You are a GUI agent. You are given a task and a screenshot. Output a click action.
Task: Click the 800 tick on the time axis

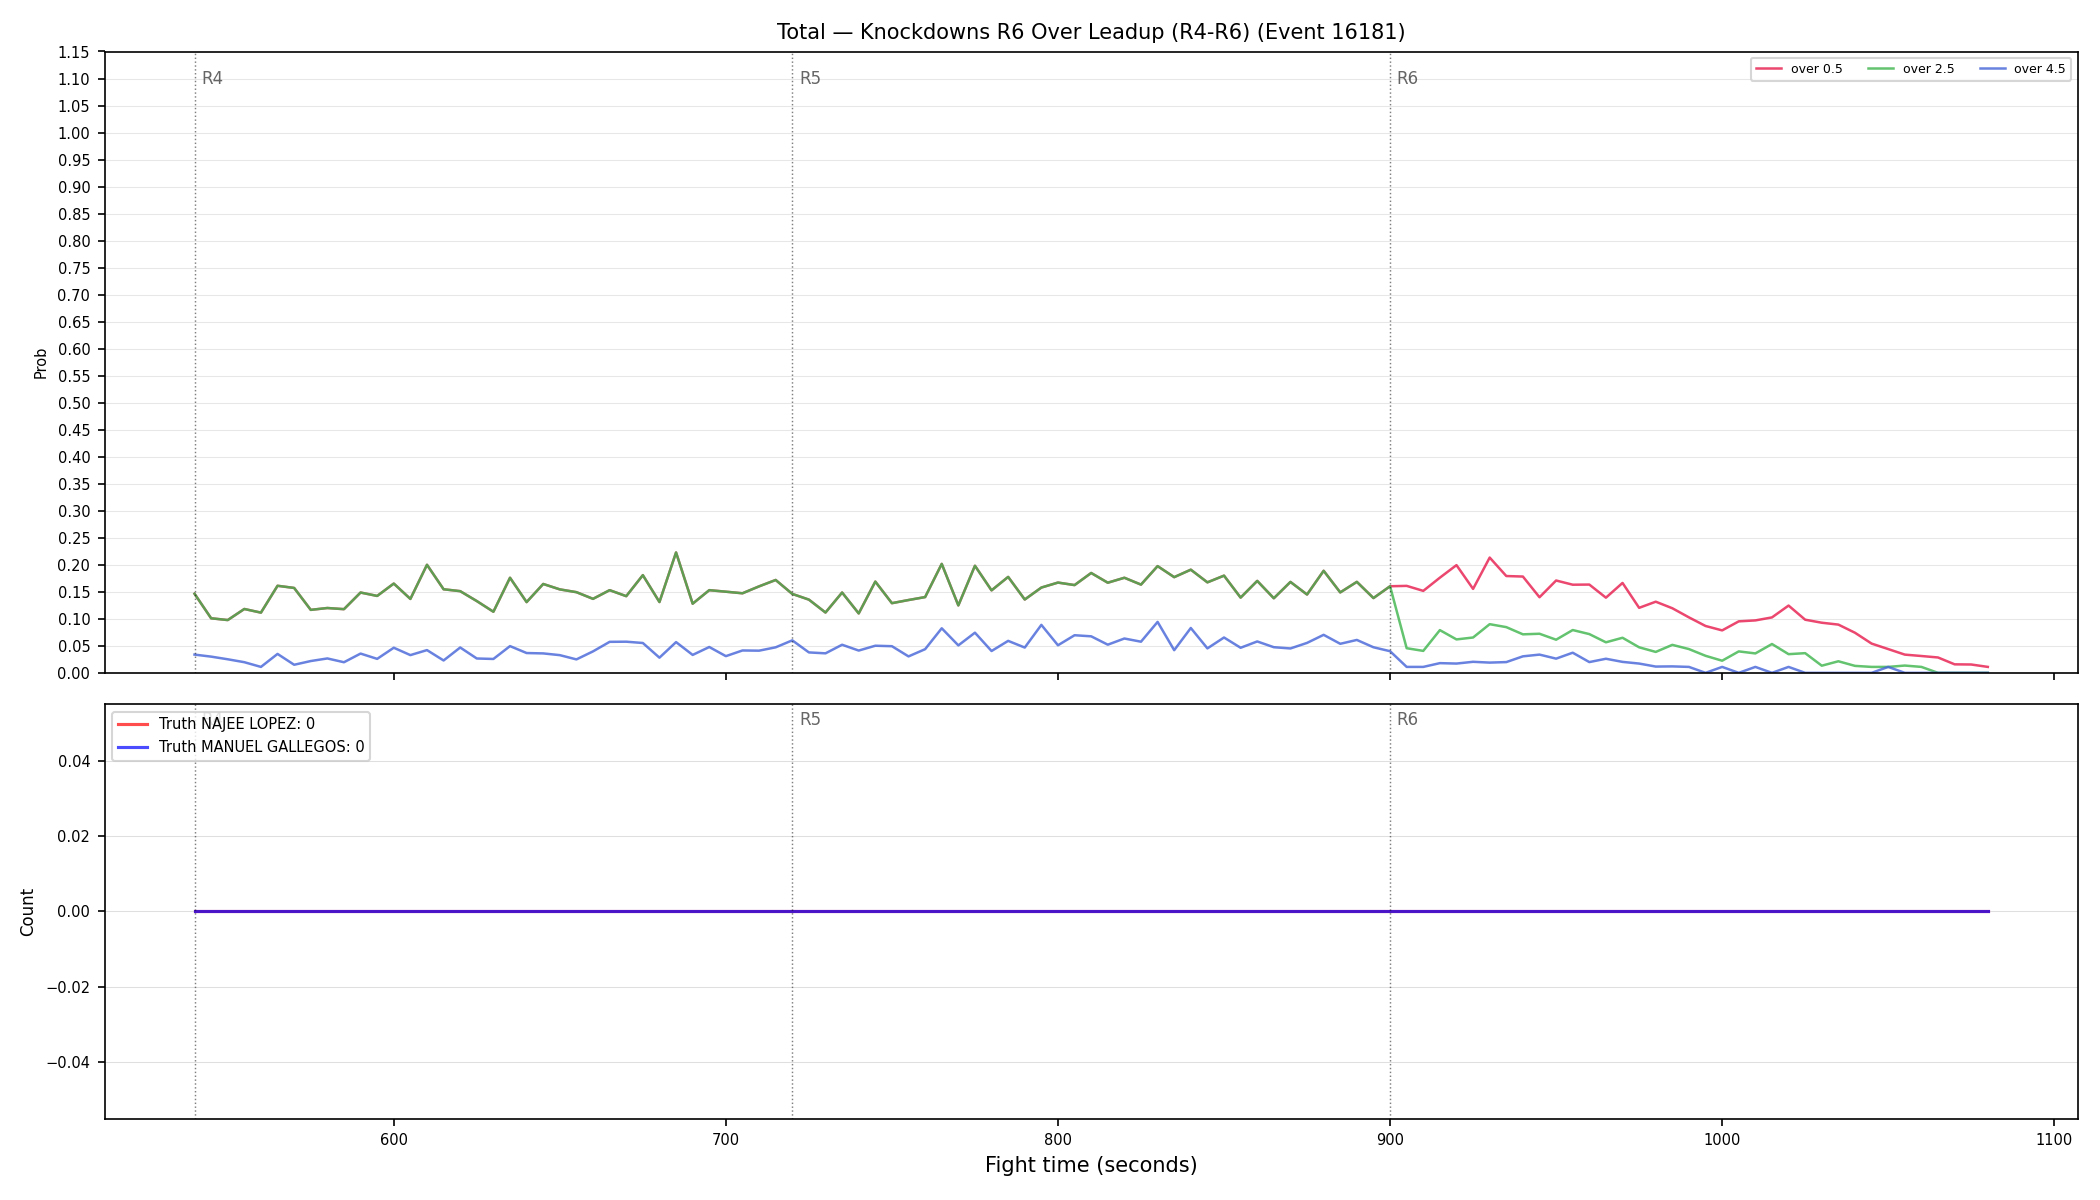pos(1058,1140)
